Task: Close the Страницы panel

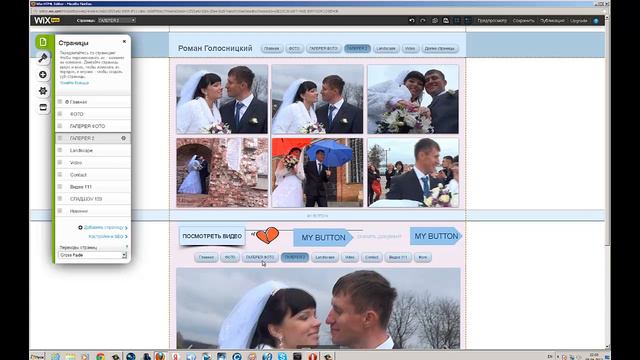Action: [124, 42]
